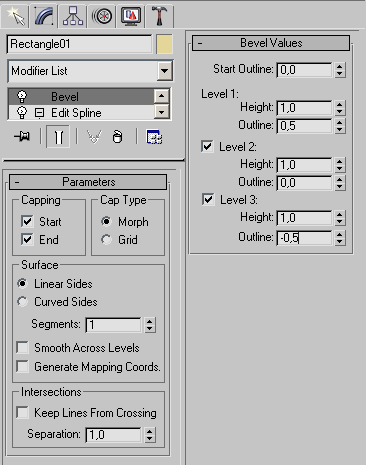
Task: Click the Pin Stack icon
Action: click(x=22, y=137)
